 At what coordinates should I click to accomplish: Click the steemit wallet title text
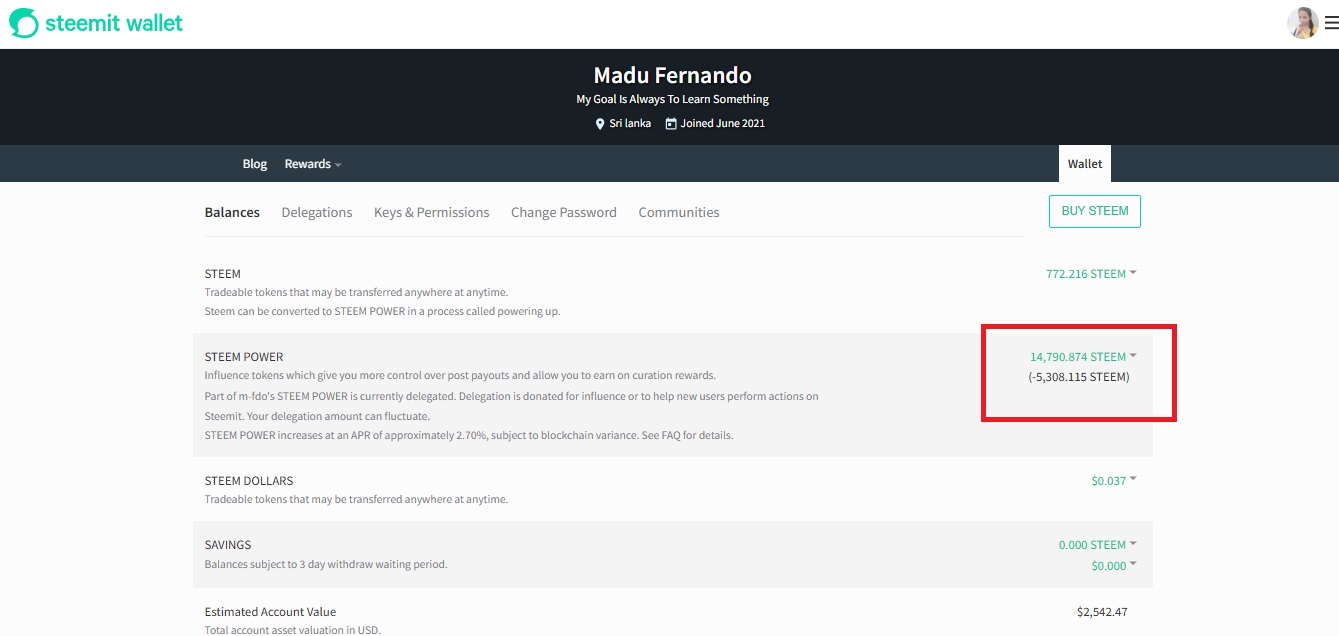tap(114, 23)
